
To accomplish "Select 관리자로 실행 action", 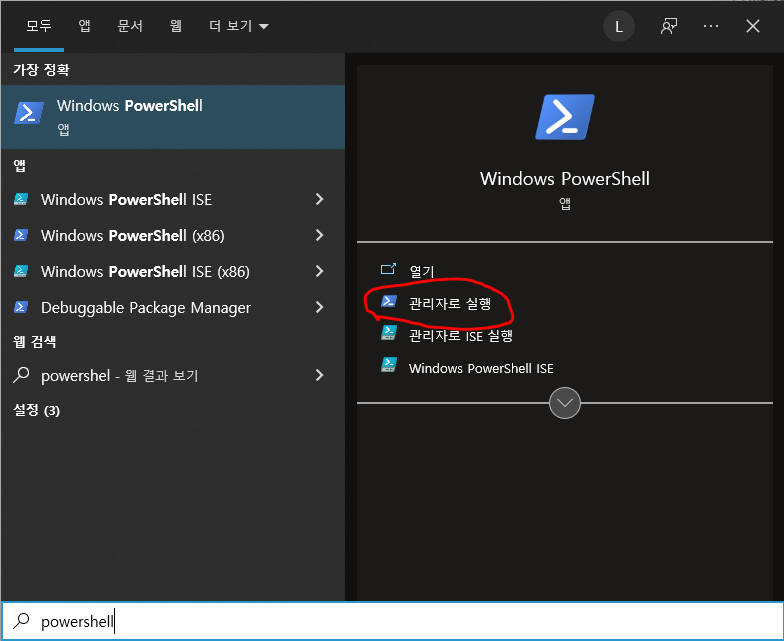I will 450,303.
